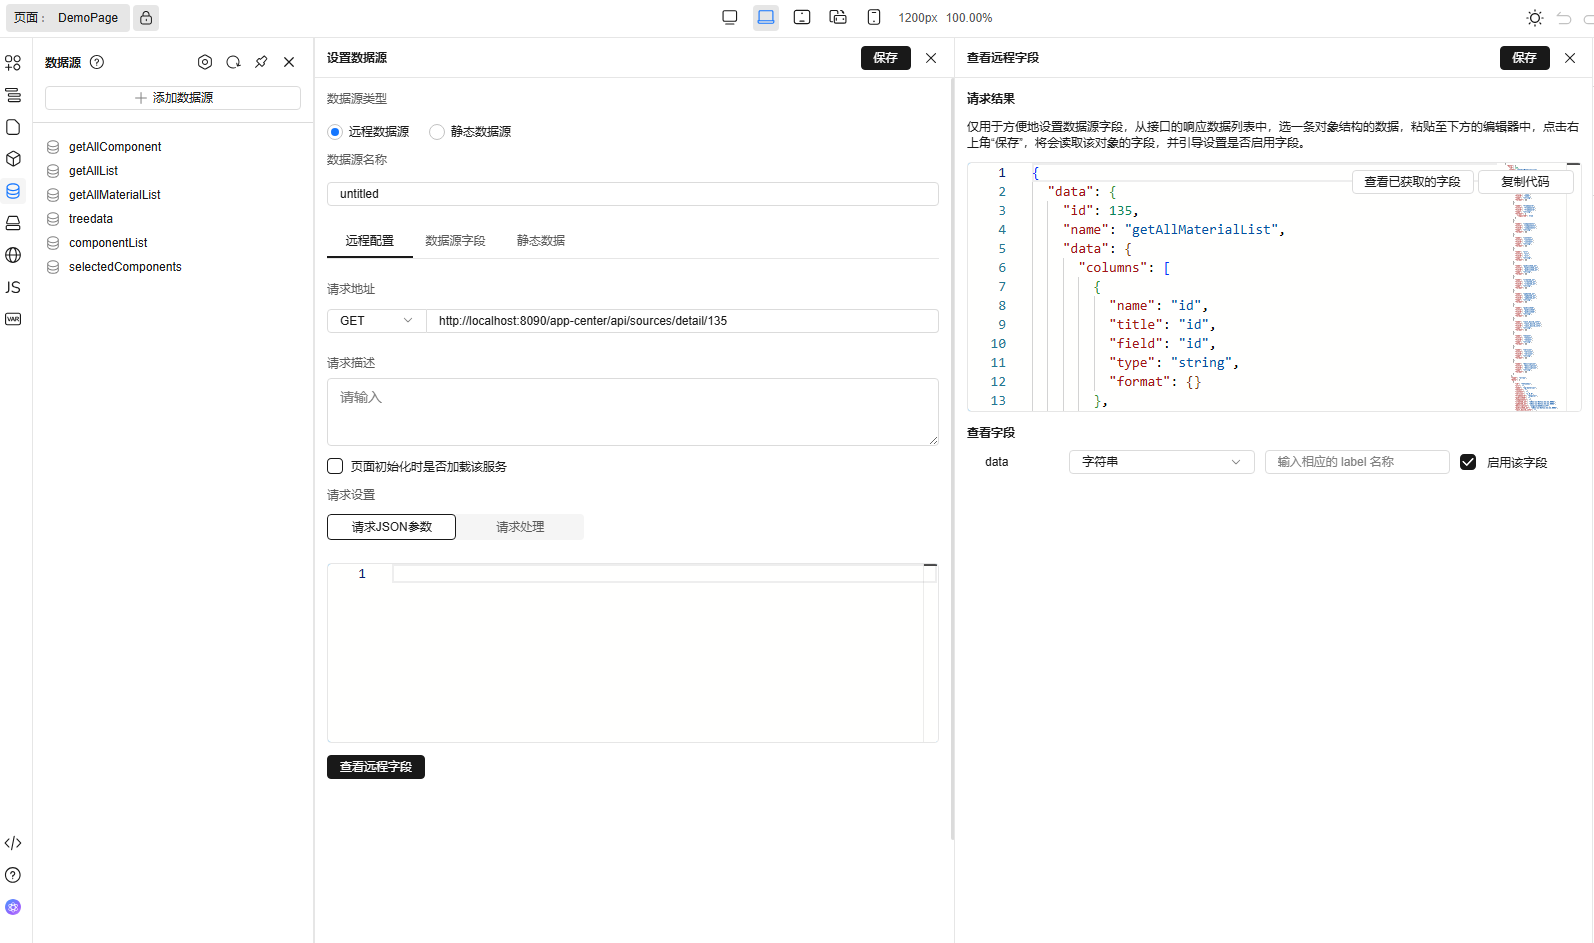Click the code minimap in response editor
This screenshot has width=1594, height=943.
pyautogui.click(x=1537, y=287)
